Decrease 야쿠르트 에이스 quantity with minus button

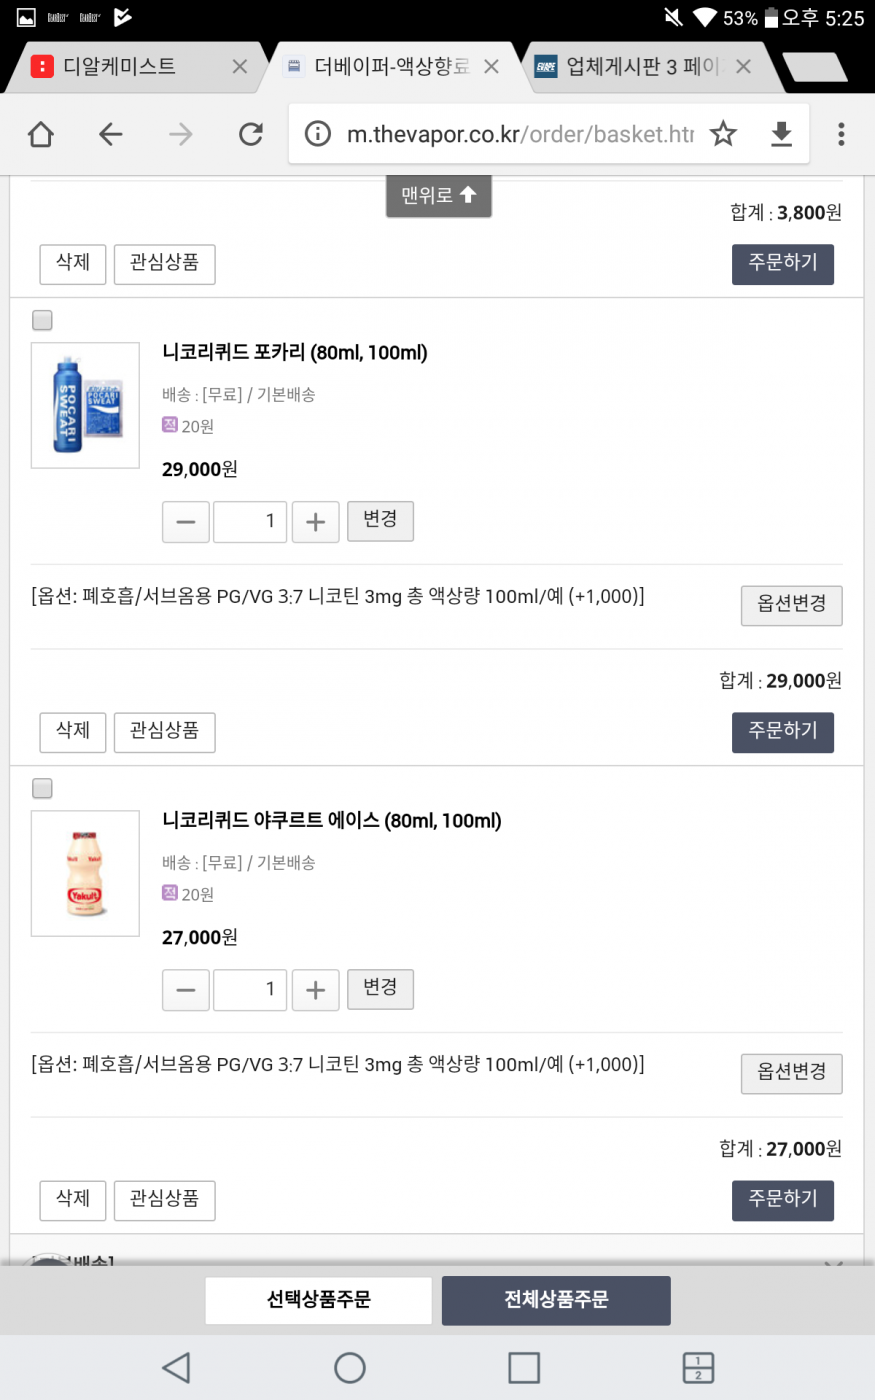click(x=186, y=990)
